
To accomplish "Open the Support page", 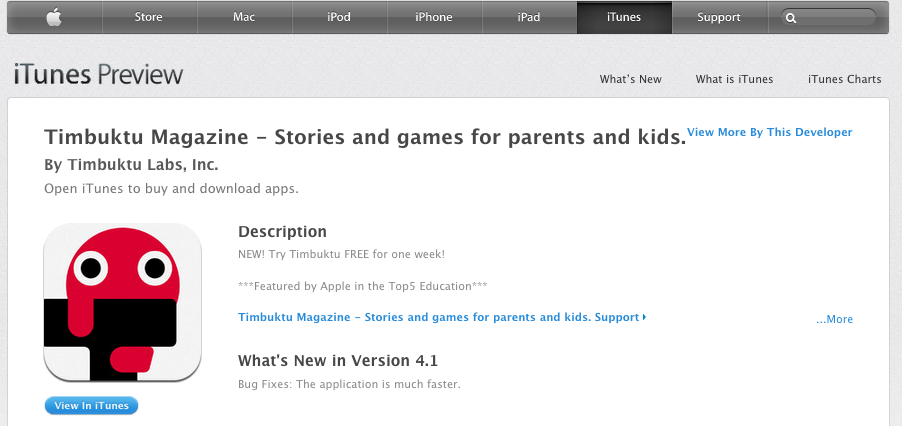I will pos(719,17).
